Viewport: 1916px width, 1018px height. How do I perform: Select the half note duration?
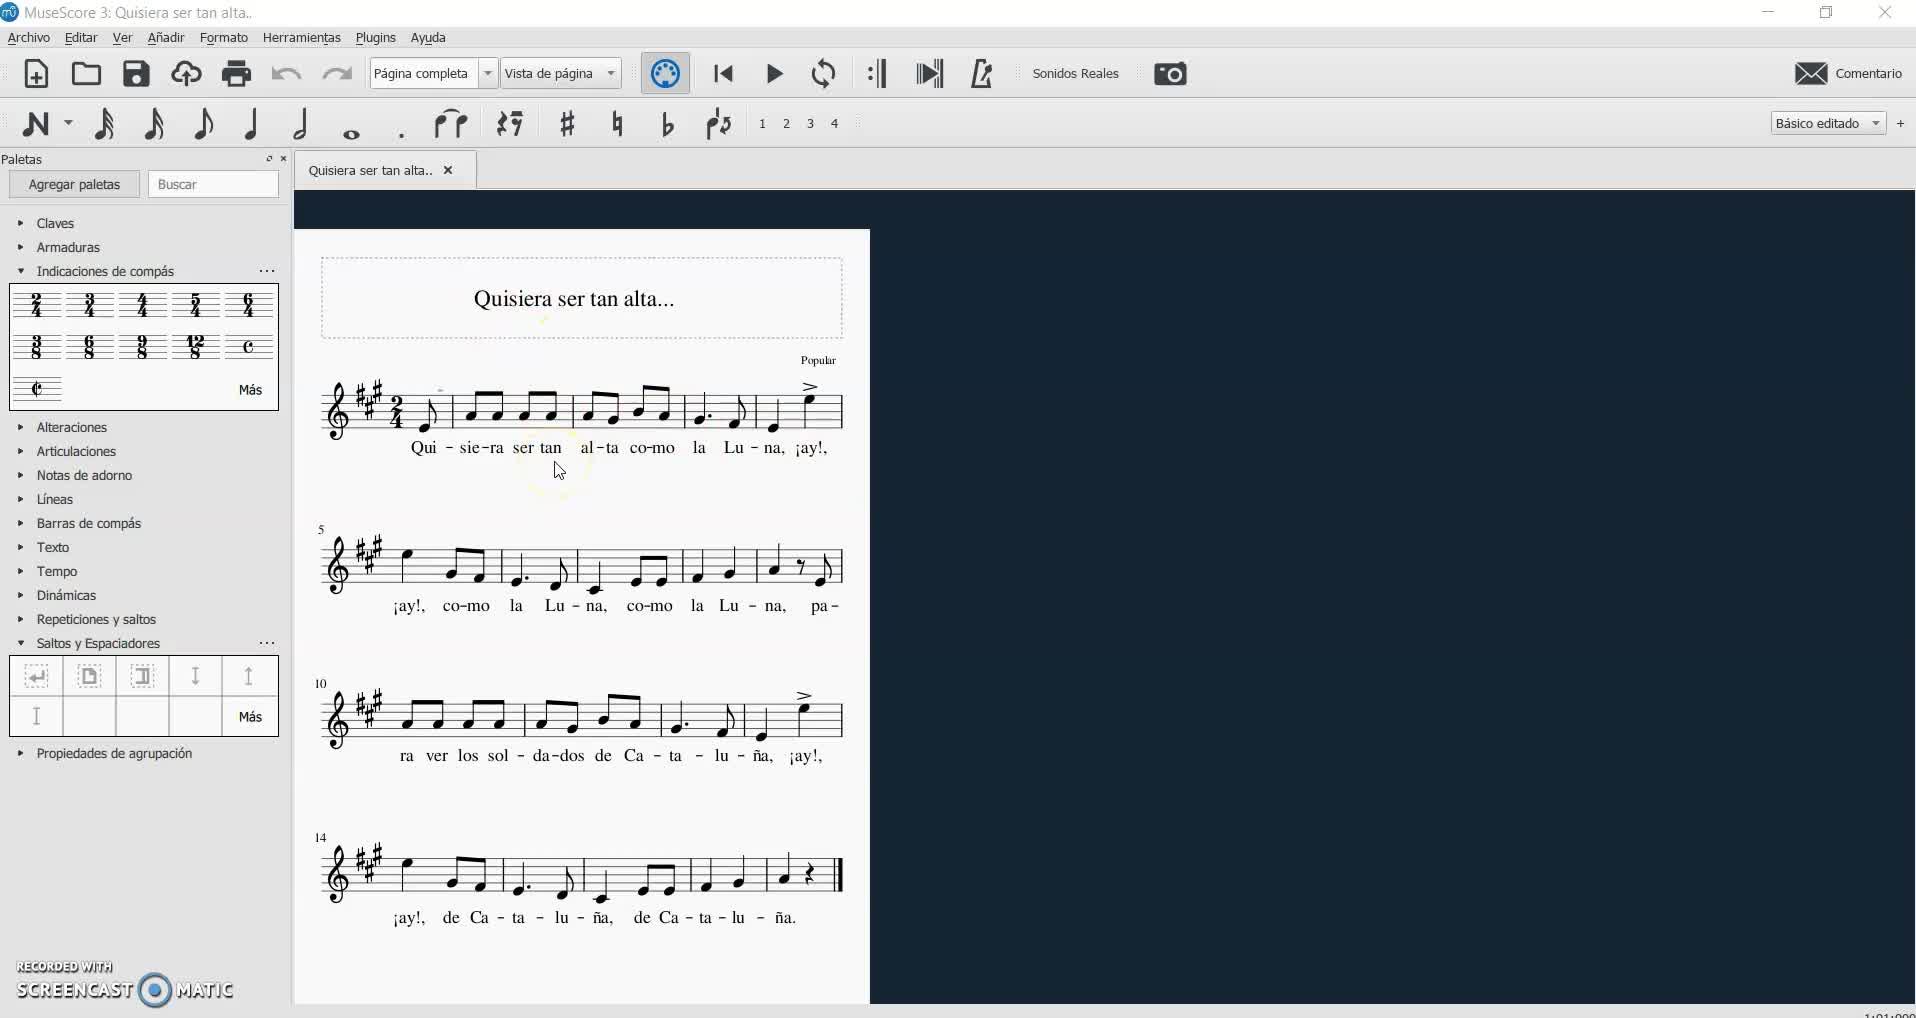301,124
